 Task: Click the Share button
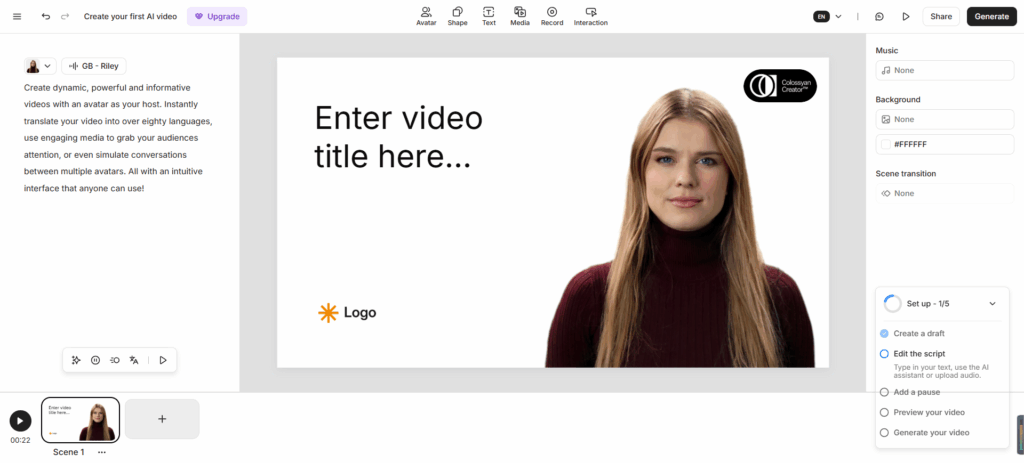[x=940, y=16]
